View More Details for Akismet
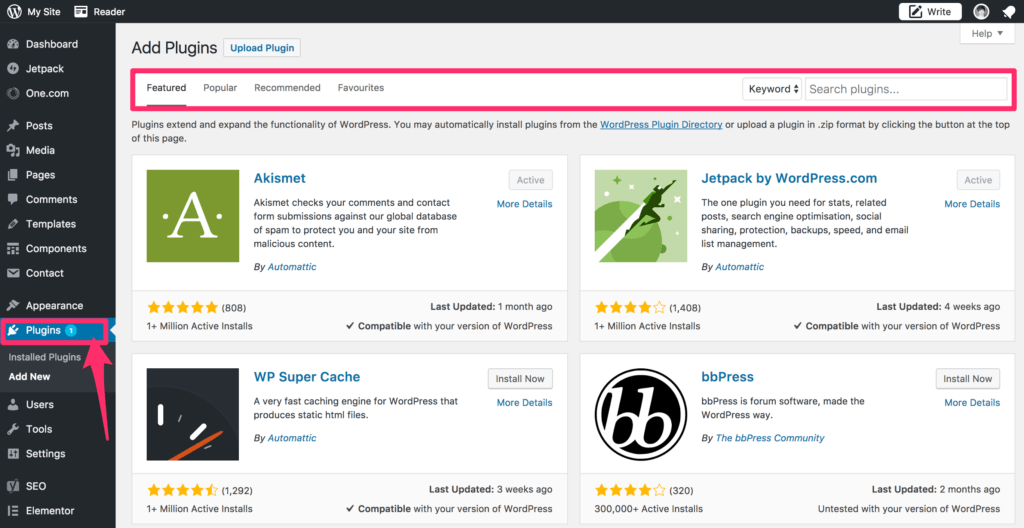 (524, 204)
